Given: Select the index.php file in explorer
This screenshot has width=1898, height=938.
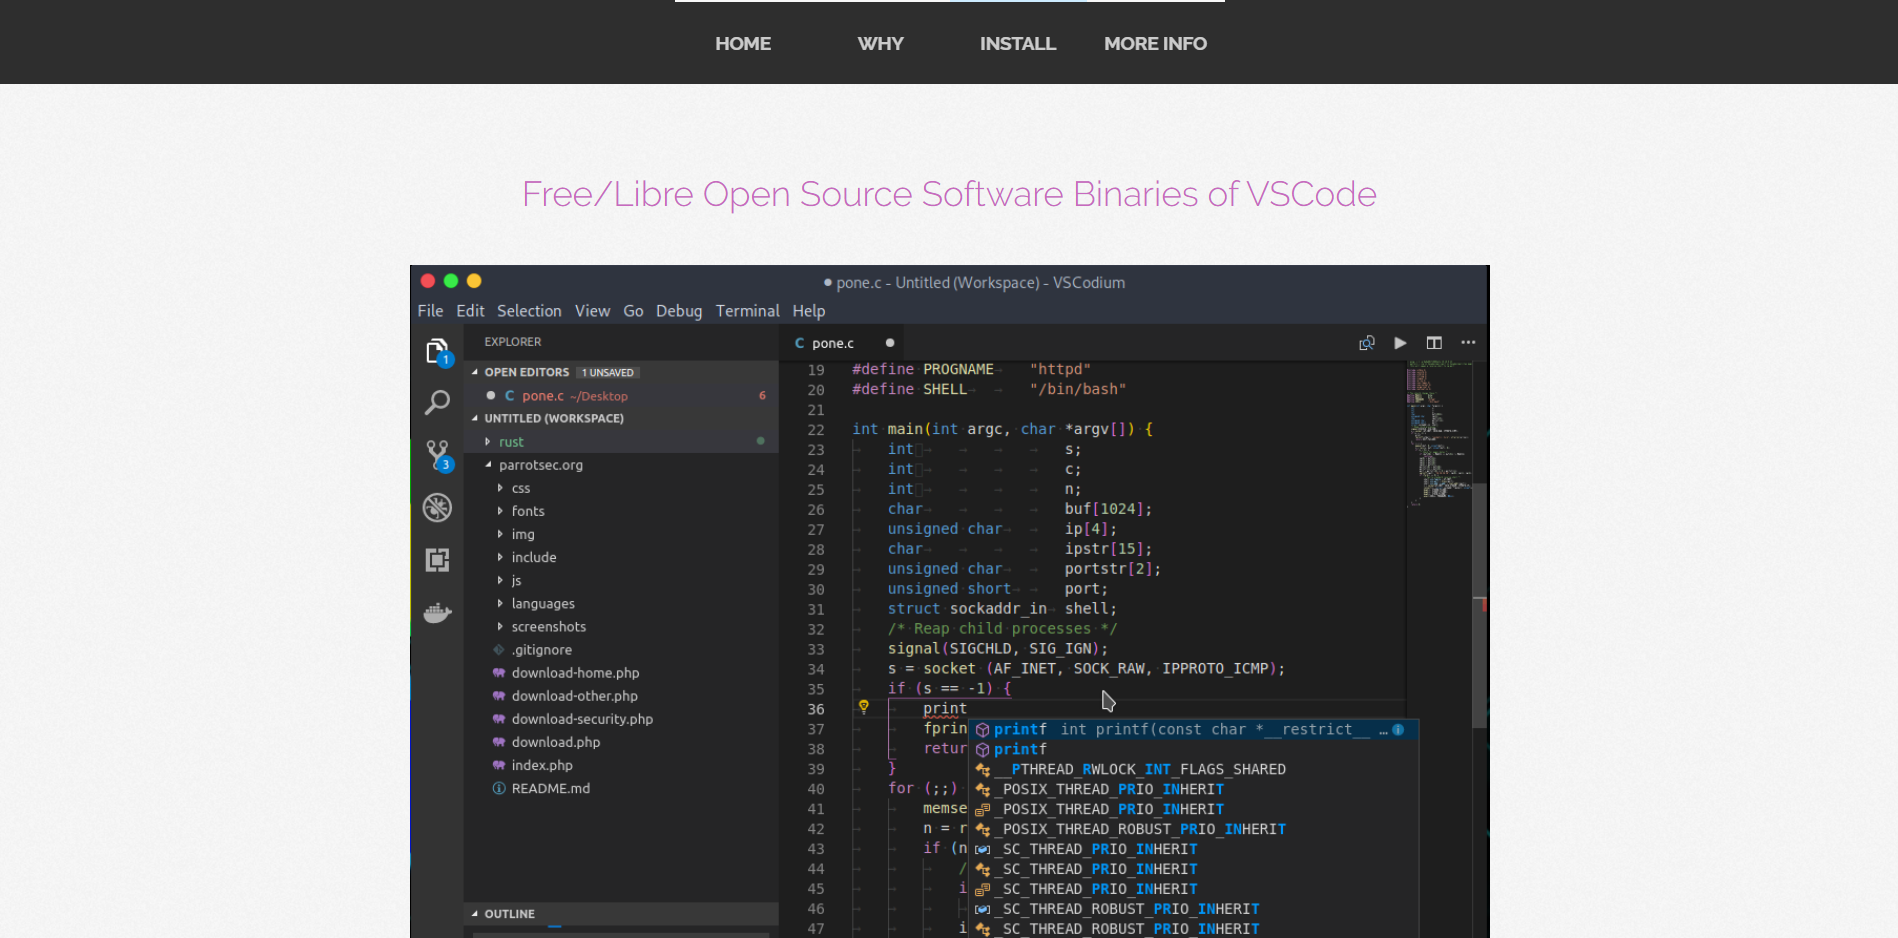Looking at the screenshot, I should click(x=542, y=766).
